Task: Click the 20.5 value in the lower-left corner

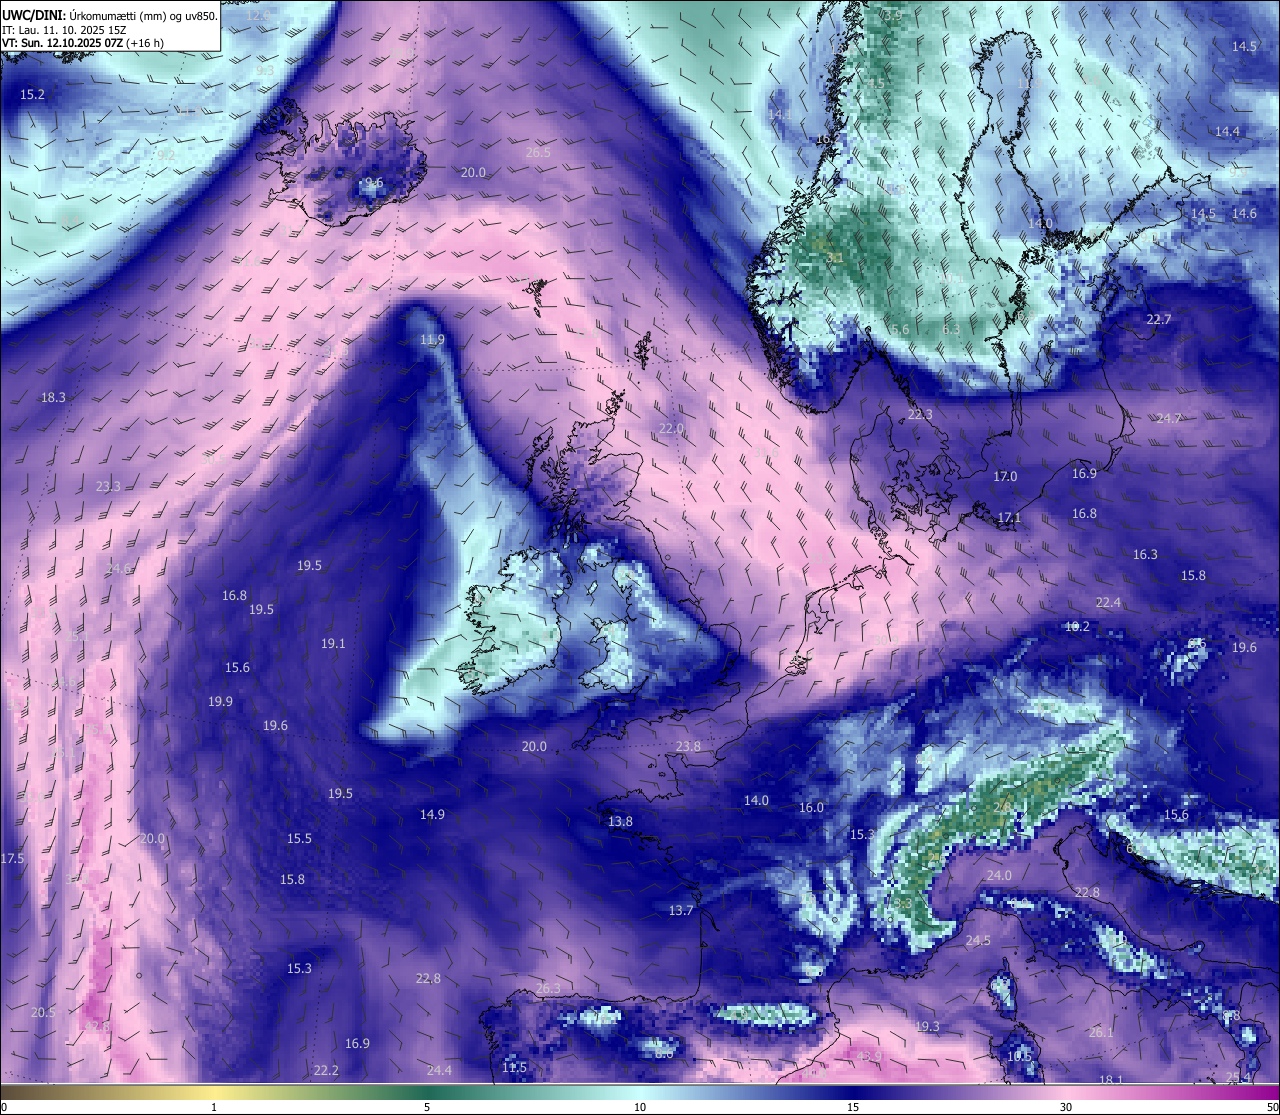Action: pyautogui.click(x=43, y=1013)
